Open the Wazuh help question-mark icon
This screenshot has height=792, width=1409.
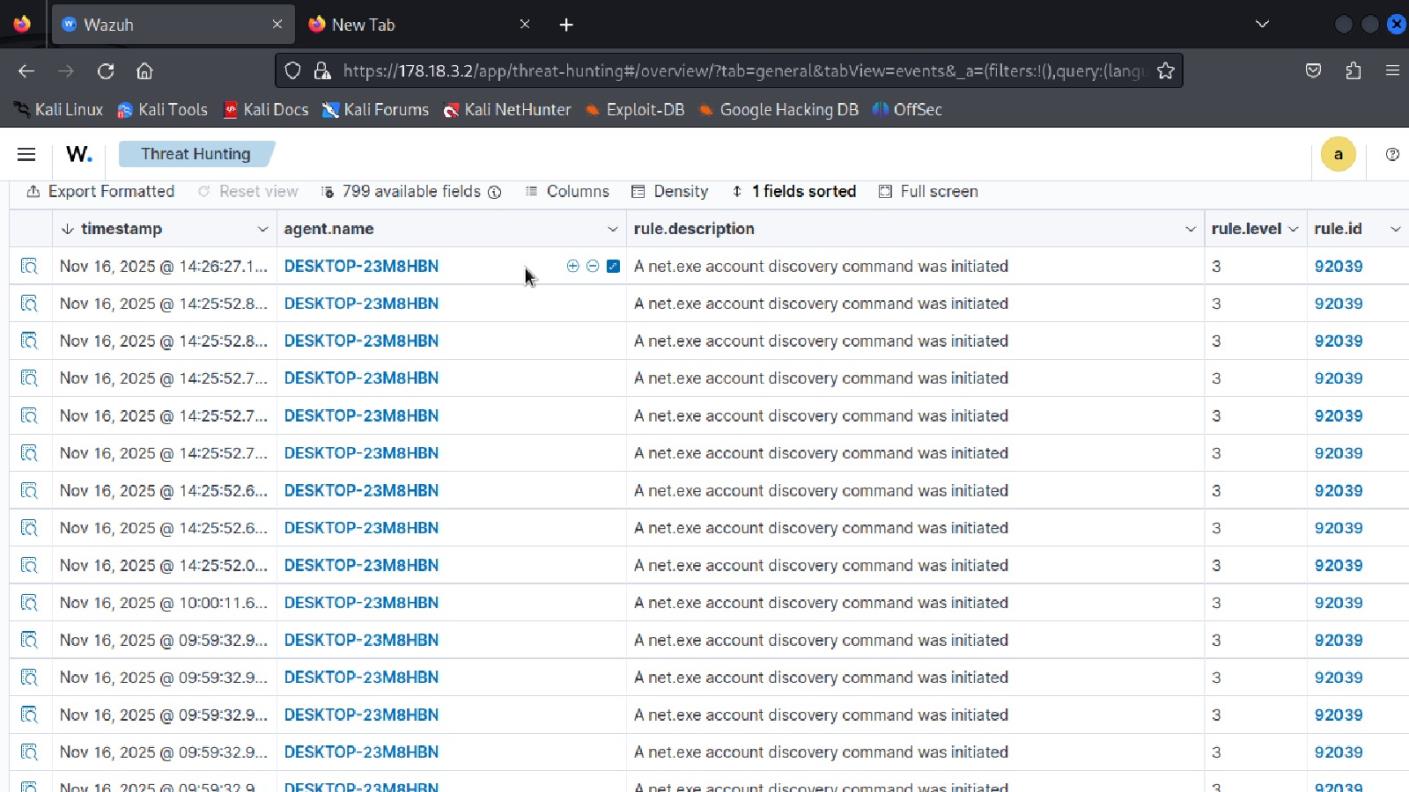1393,154
